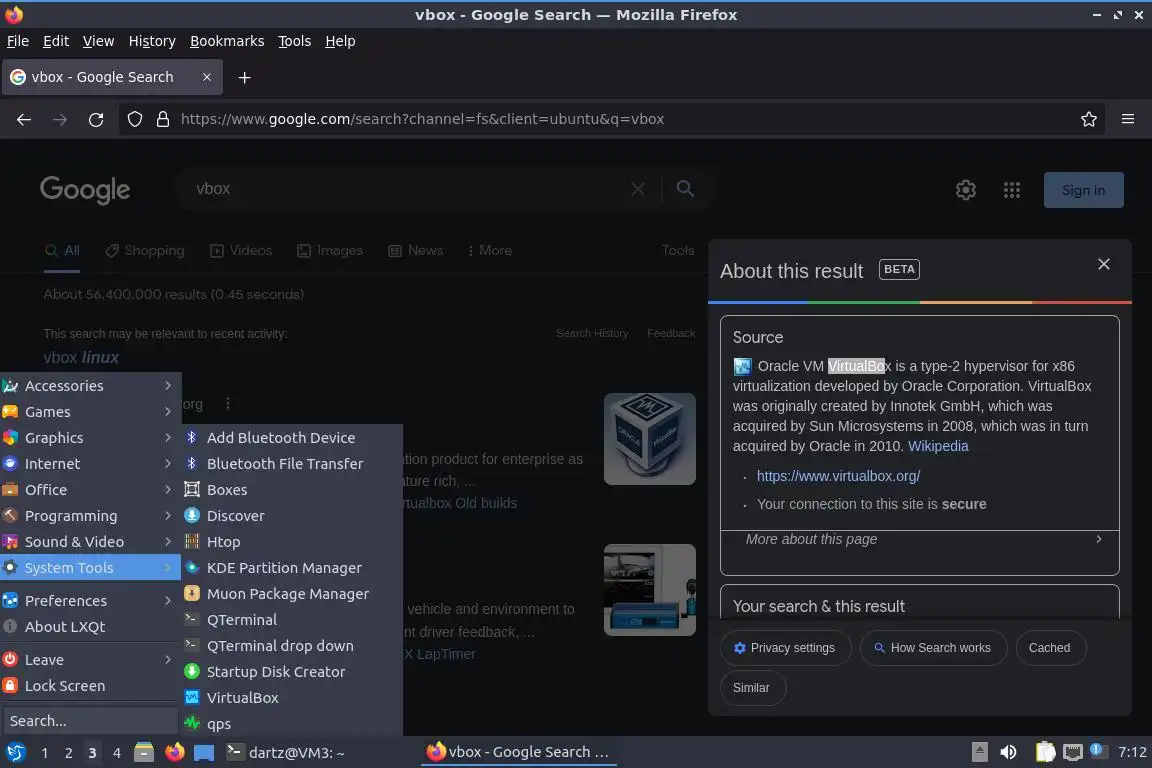This screenshot has height=768, width=1152.
Task: Launch Htop from the menu
Action: click(292, 542)
